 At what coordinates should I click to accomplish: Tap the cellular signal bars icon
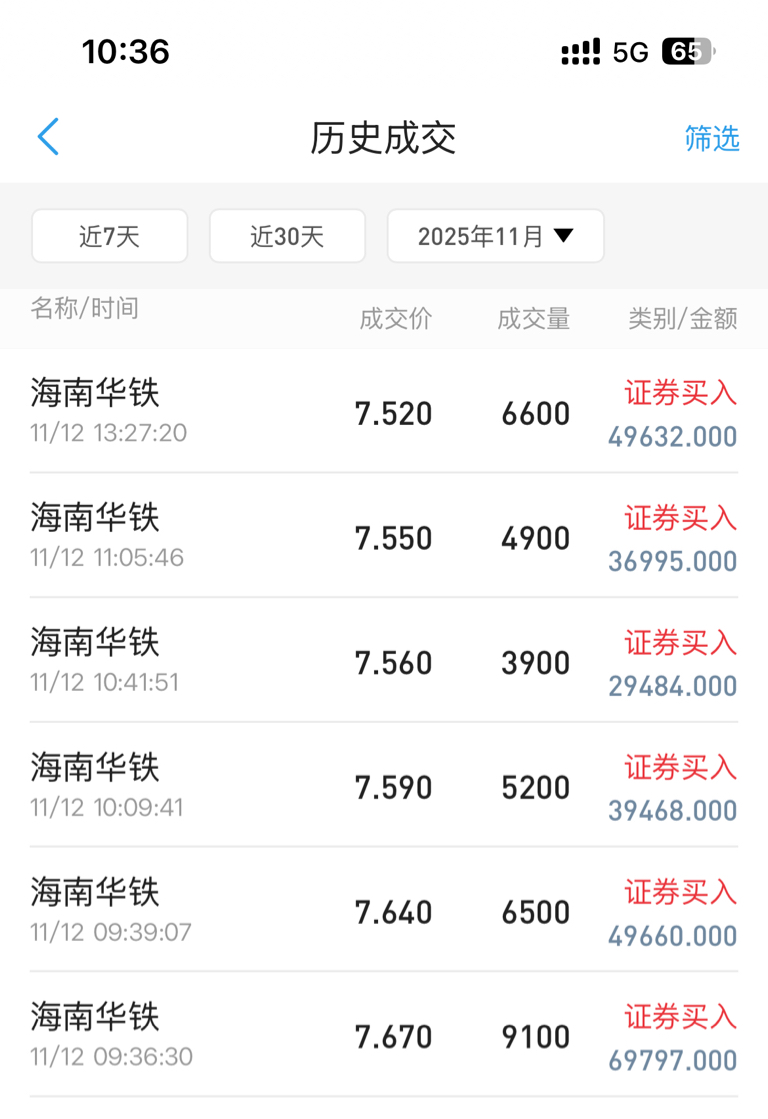(x=581, y=52)
